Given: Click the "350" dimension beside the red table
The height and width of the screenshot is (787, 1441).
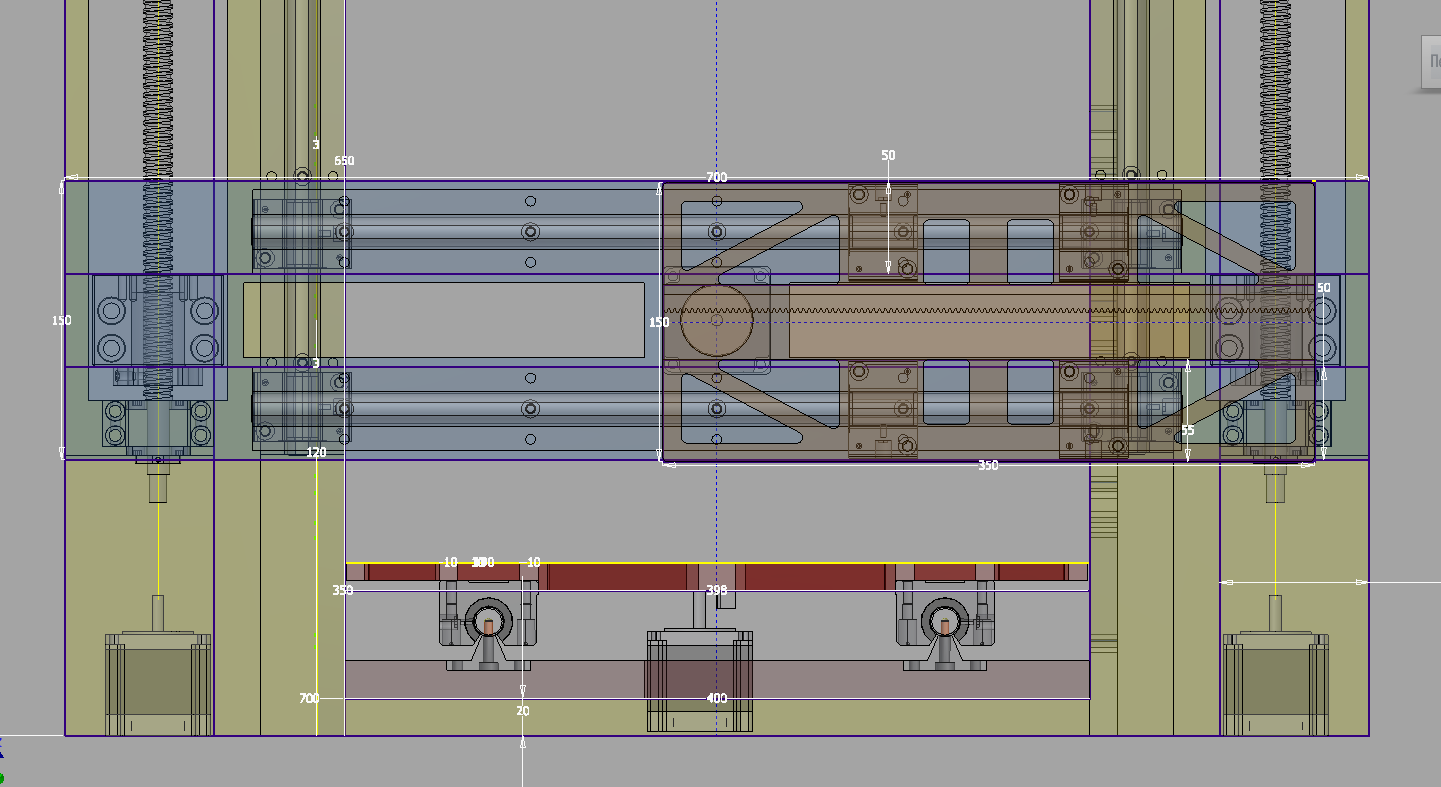Looking at the screenshot, I should click(343, 590).
